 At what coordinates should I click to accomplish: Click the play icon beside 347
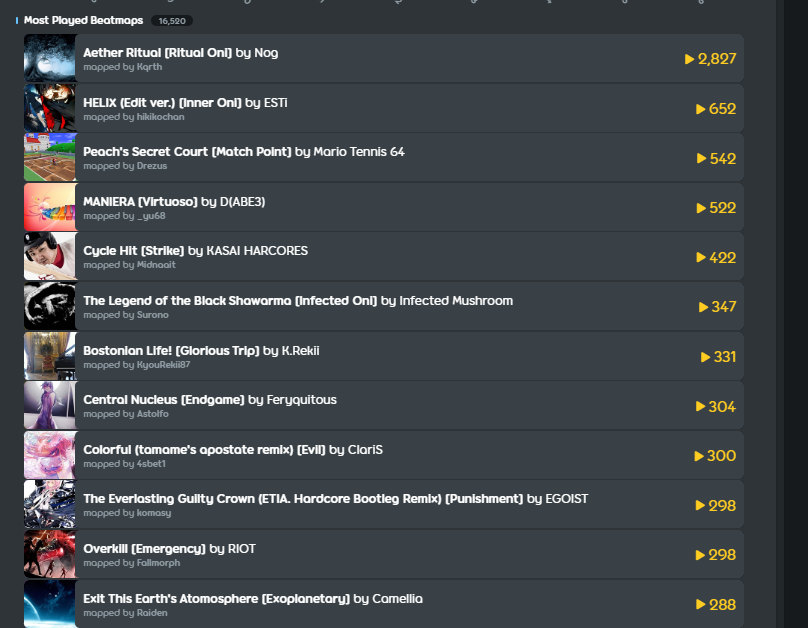[x=703, y=307]
